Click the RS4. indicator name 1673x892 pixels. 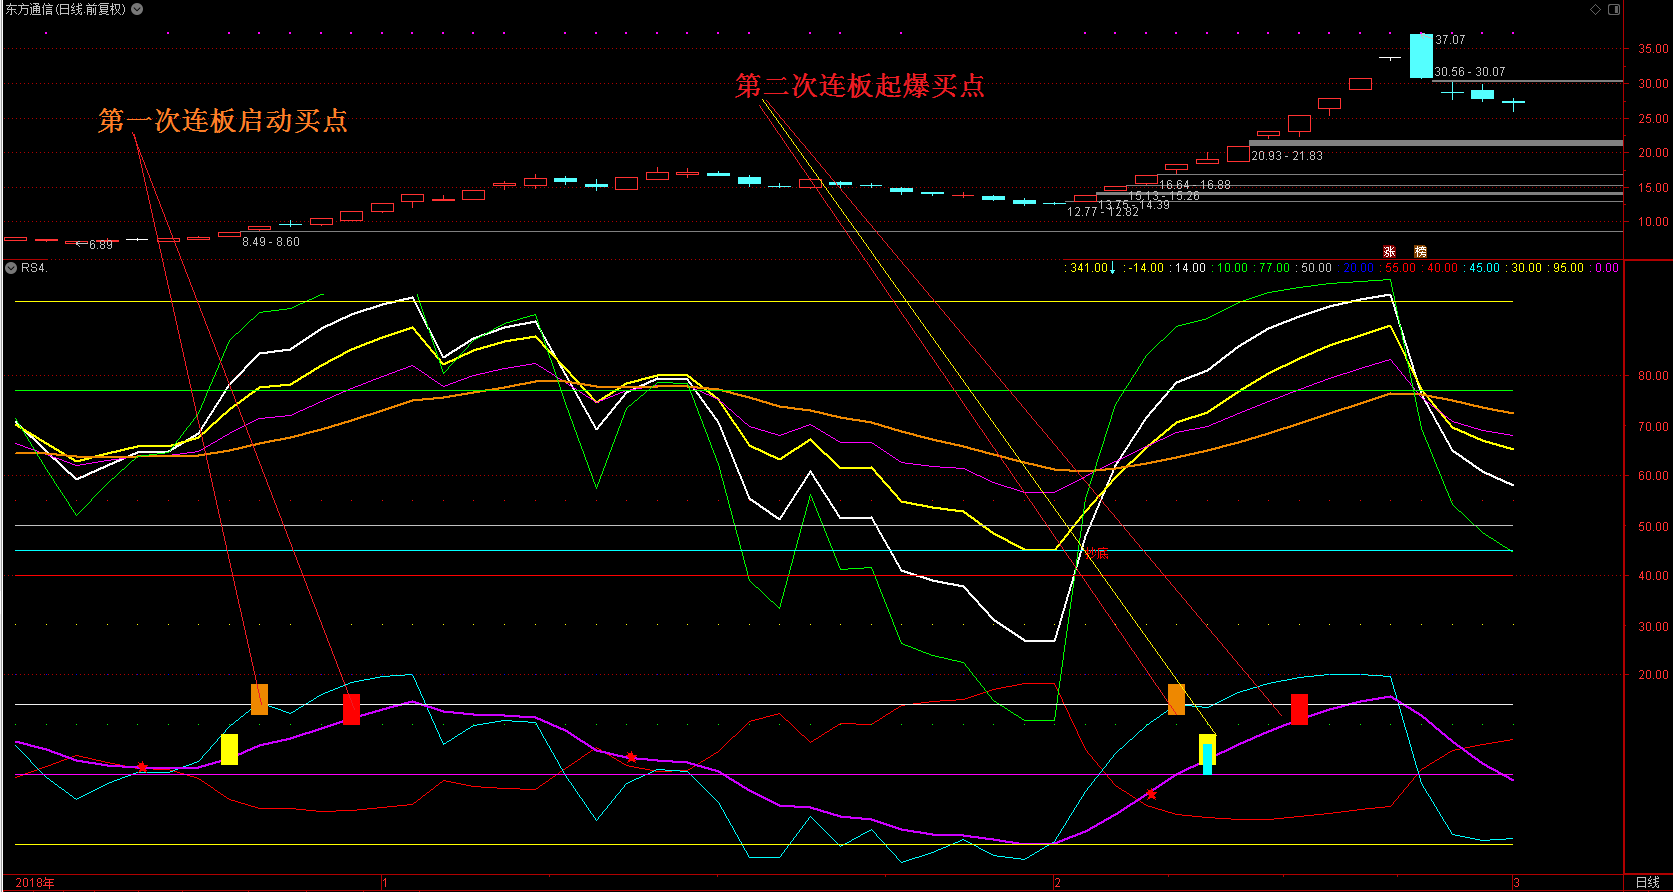tap(34, 268)
